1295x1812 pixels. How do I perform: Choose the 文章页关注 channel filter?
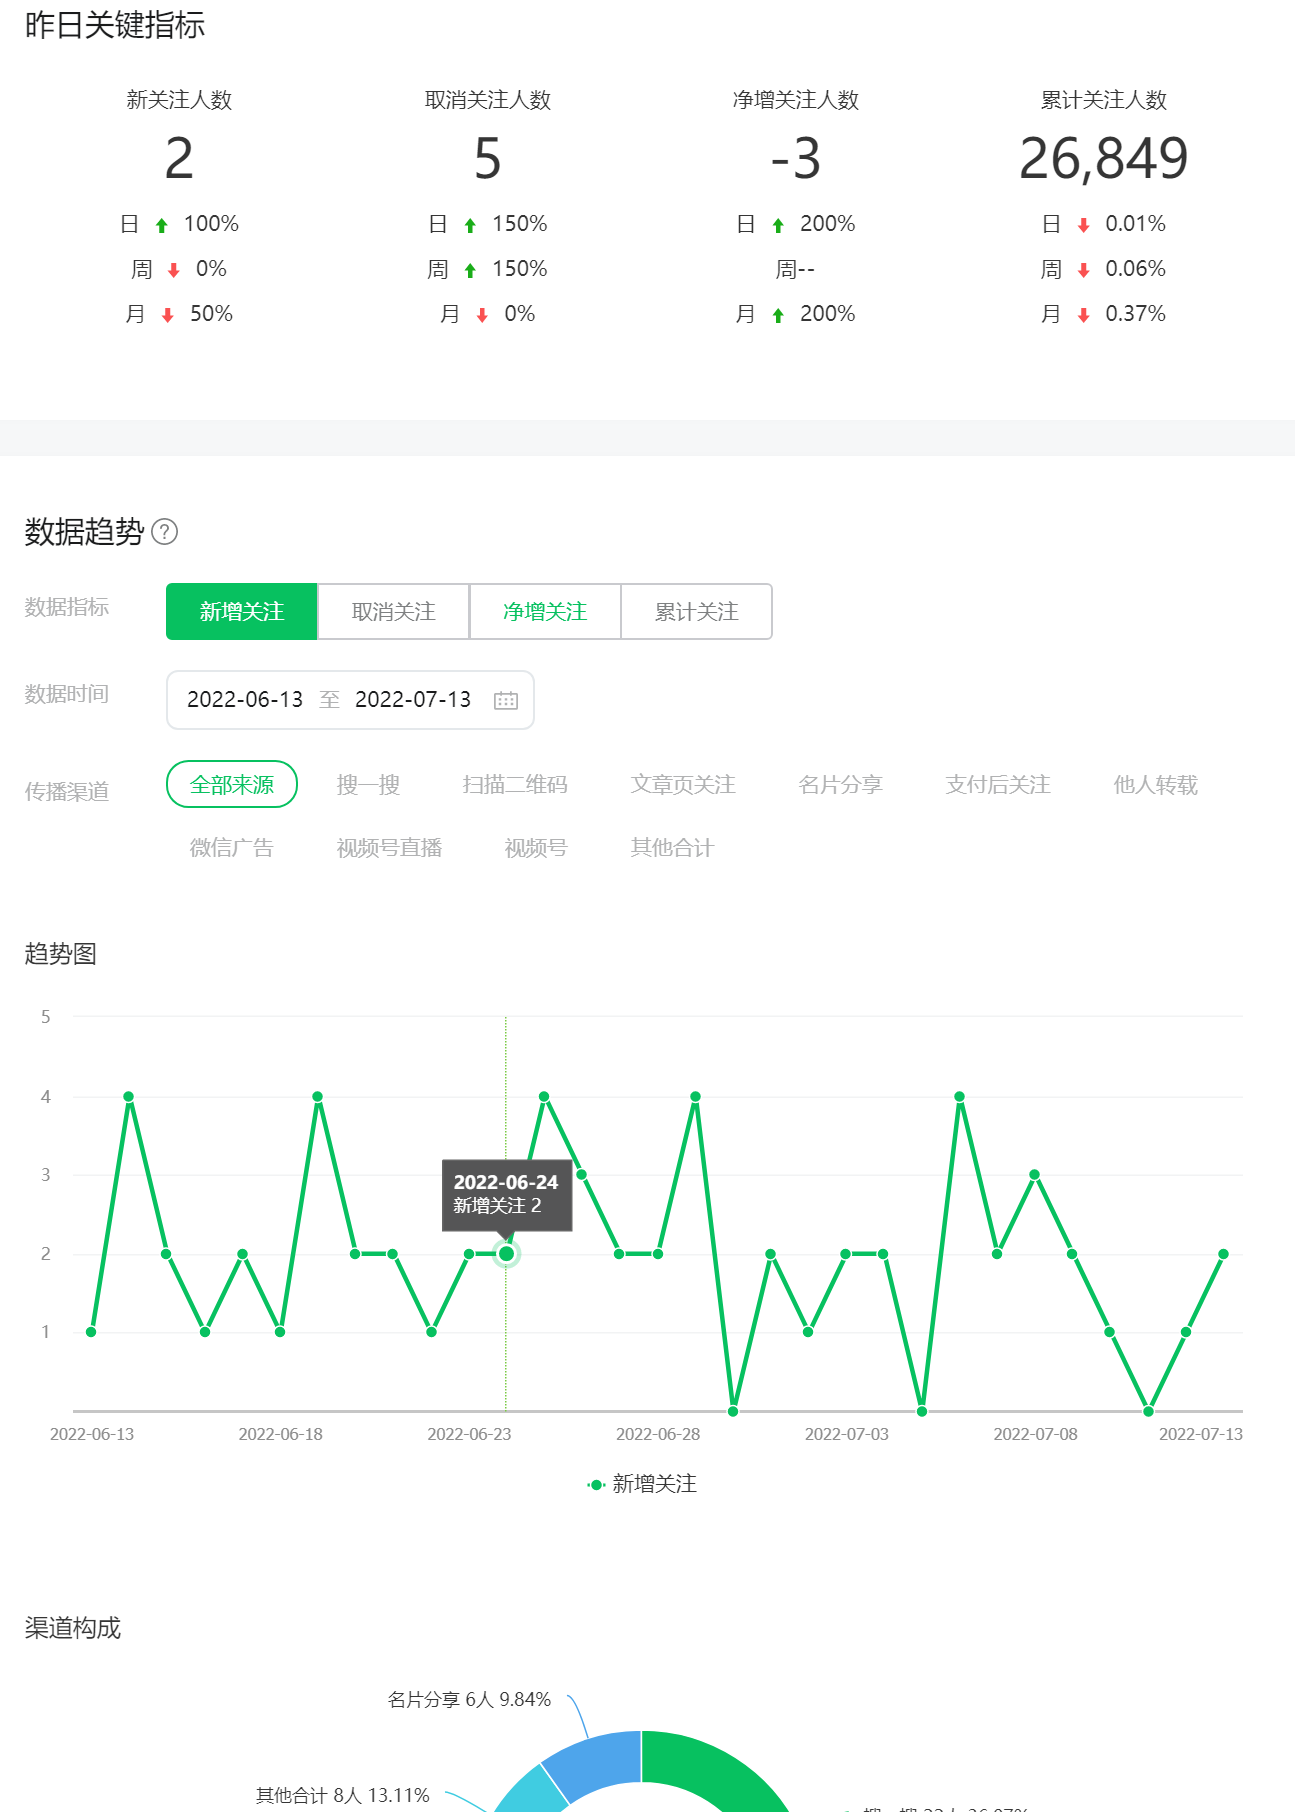click(683, 785)
